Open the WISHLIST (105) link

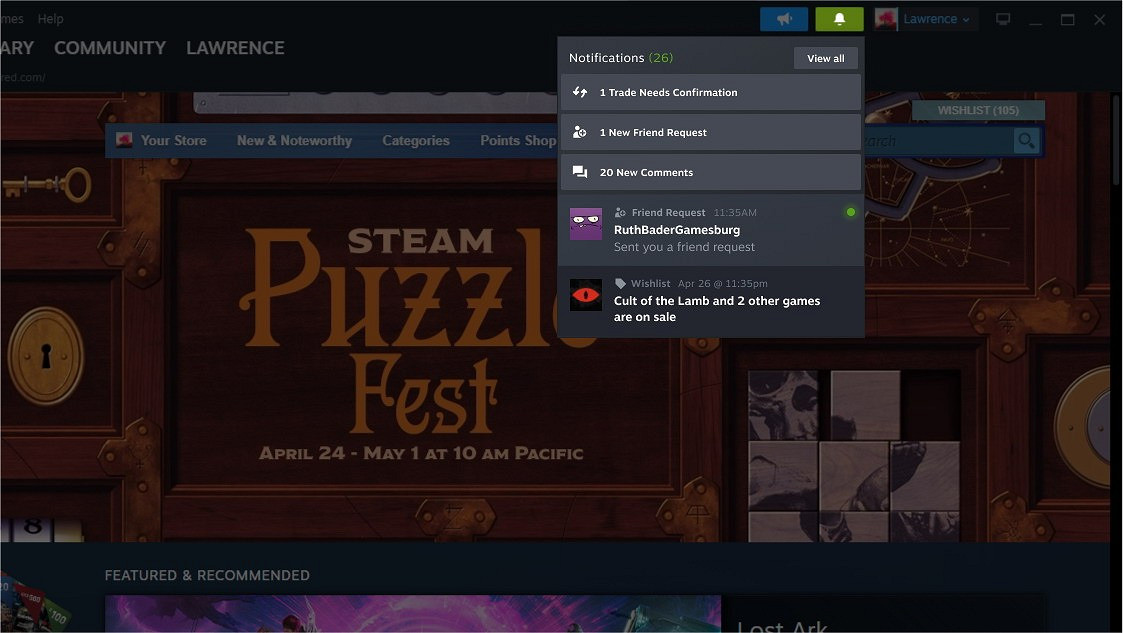(978, 109)
